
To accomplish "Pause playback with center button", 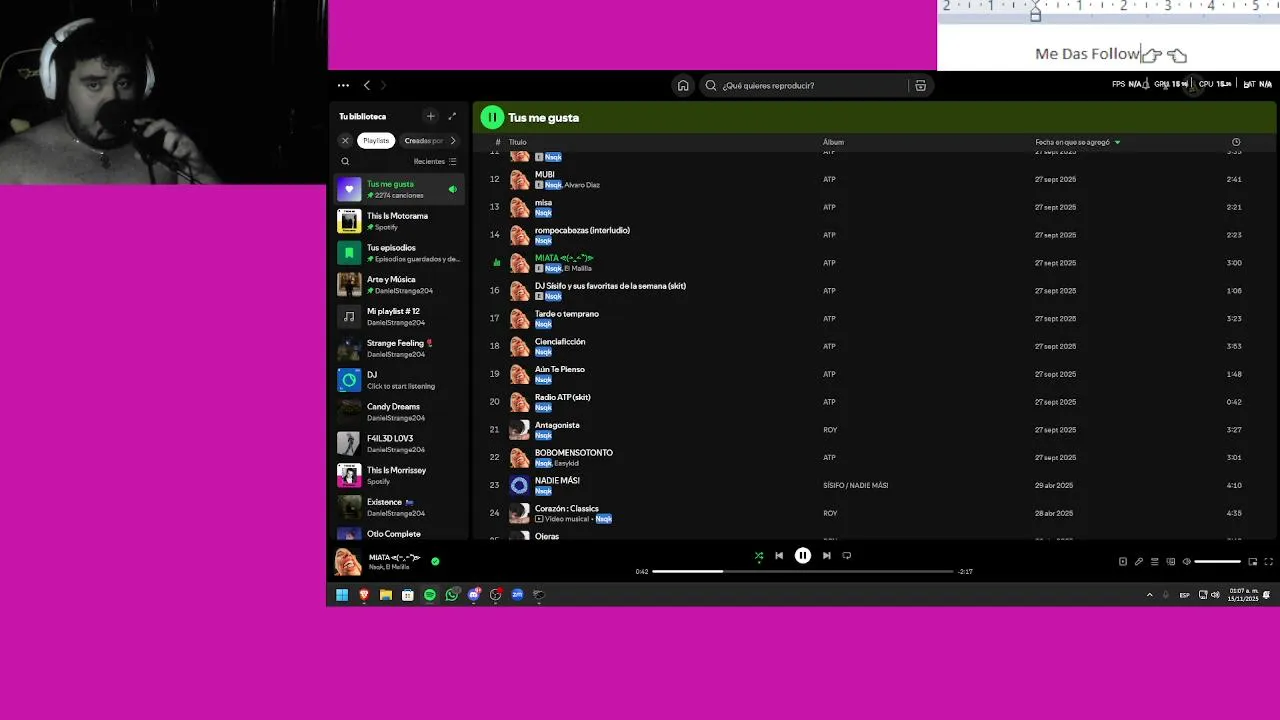I will click(x=802, y=556).
